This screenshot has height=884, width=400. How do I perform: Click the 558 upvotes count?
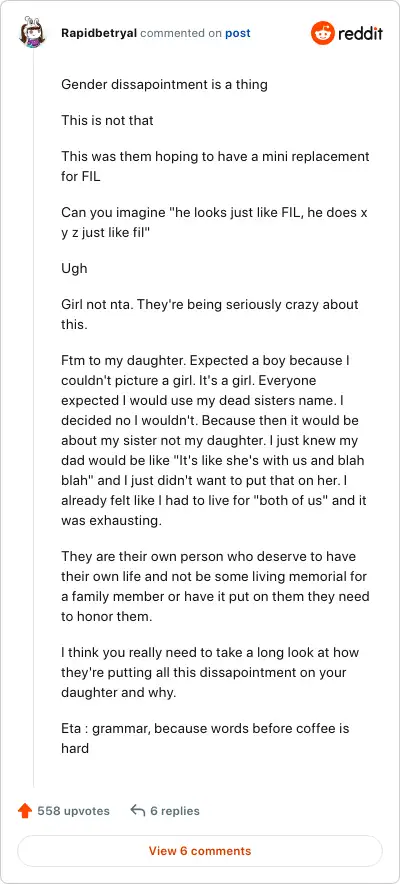[x=73, y=811]
